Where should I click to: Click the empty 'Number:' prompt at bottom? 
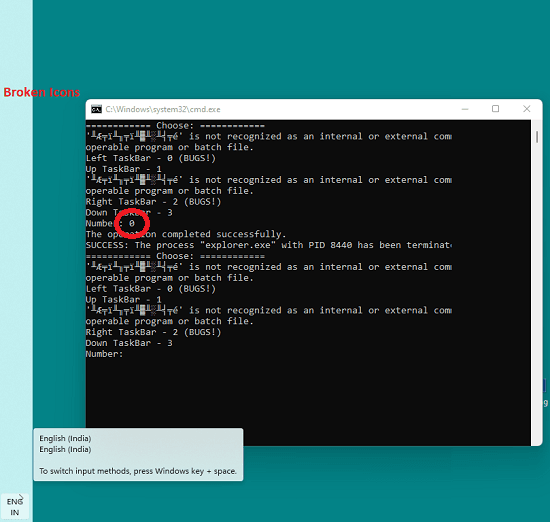pyautogui.click(x=104, y=354)
